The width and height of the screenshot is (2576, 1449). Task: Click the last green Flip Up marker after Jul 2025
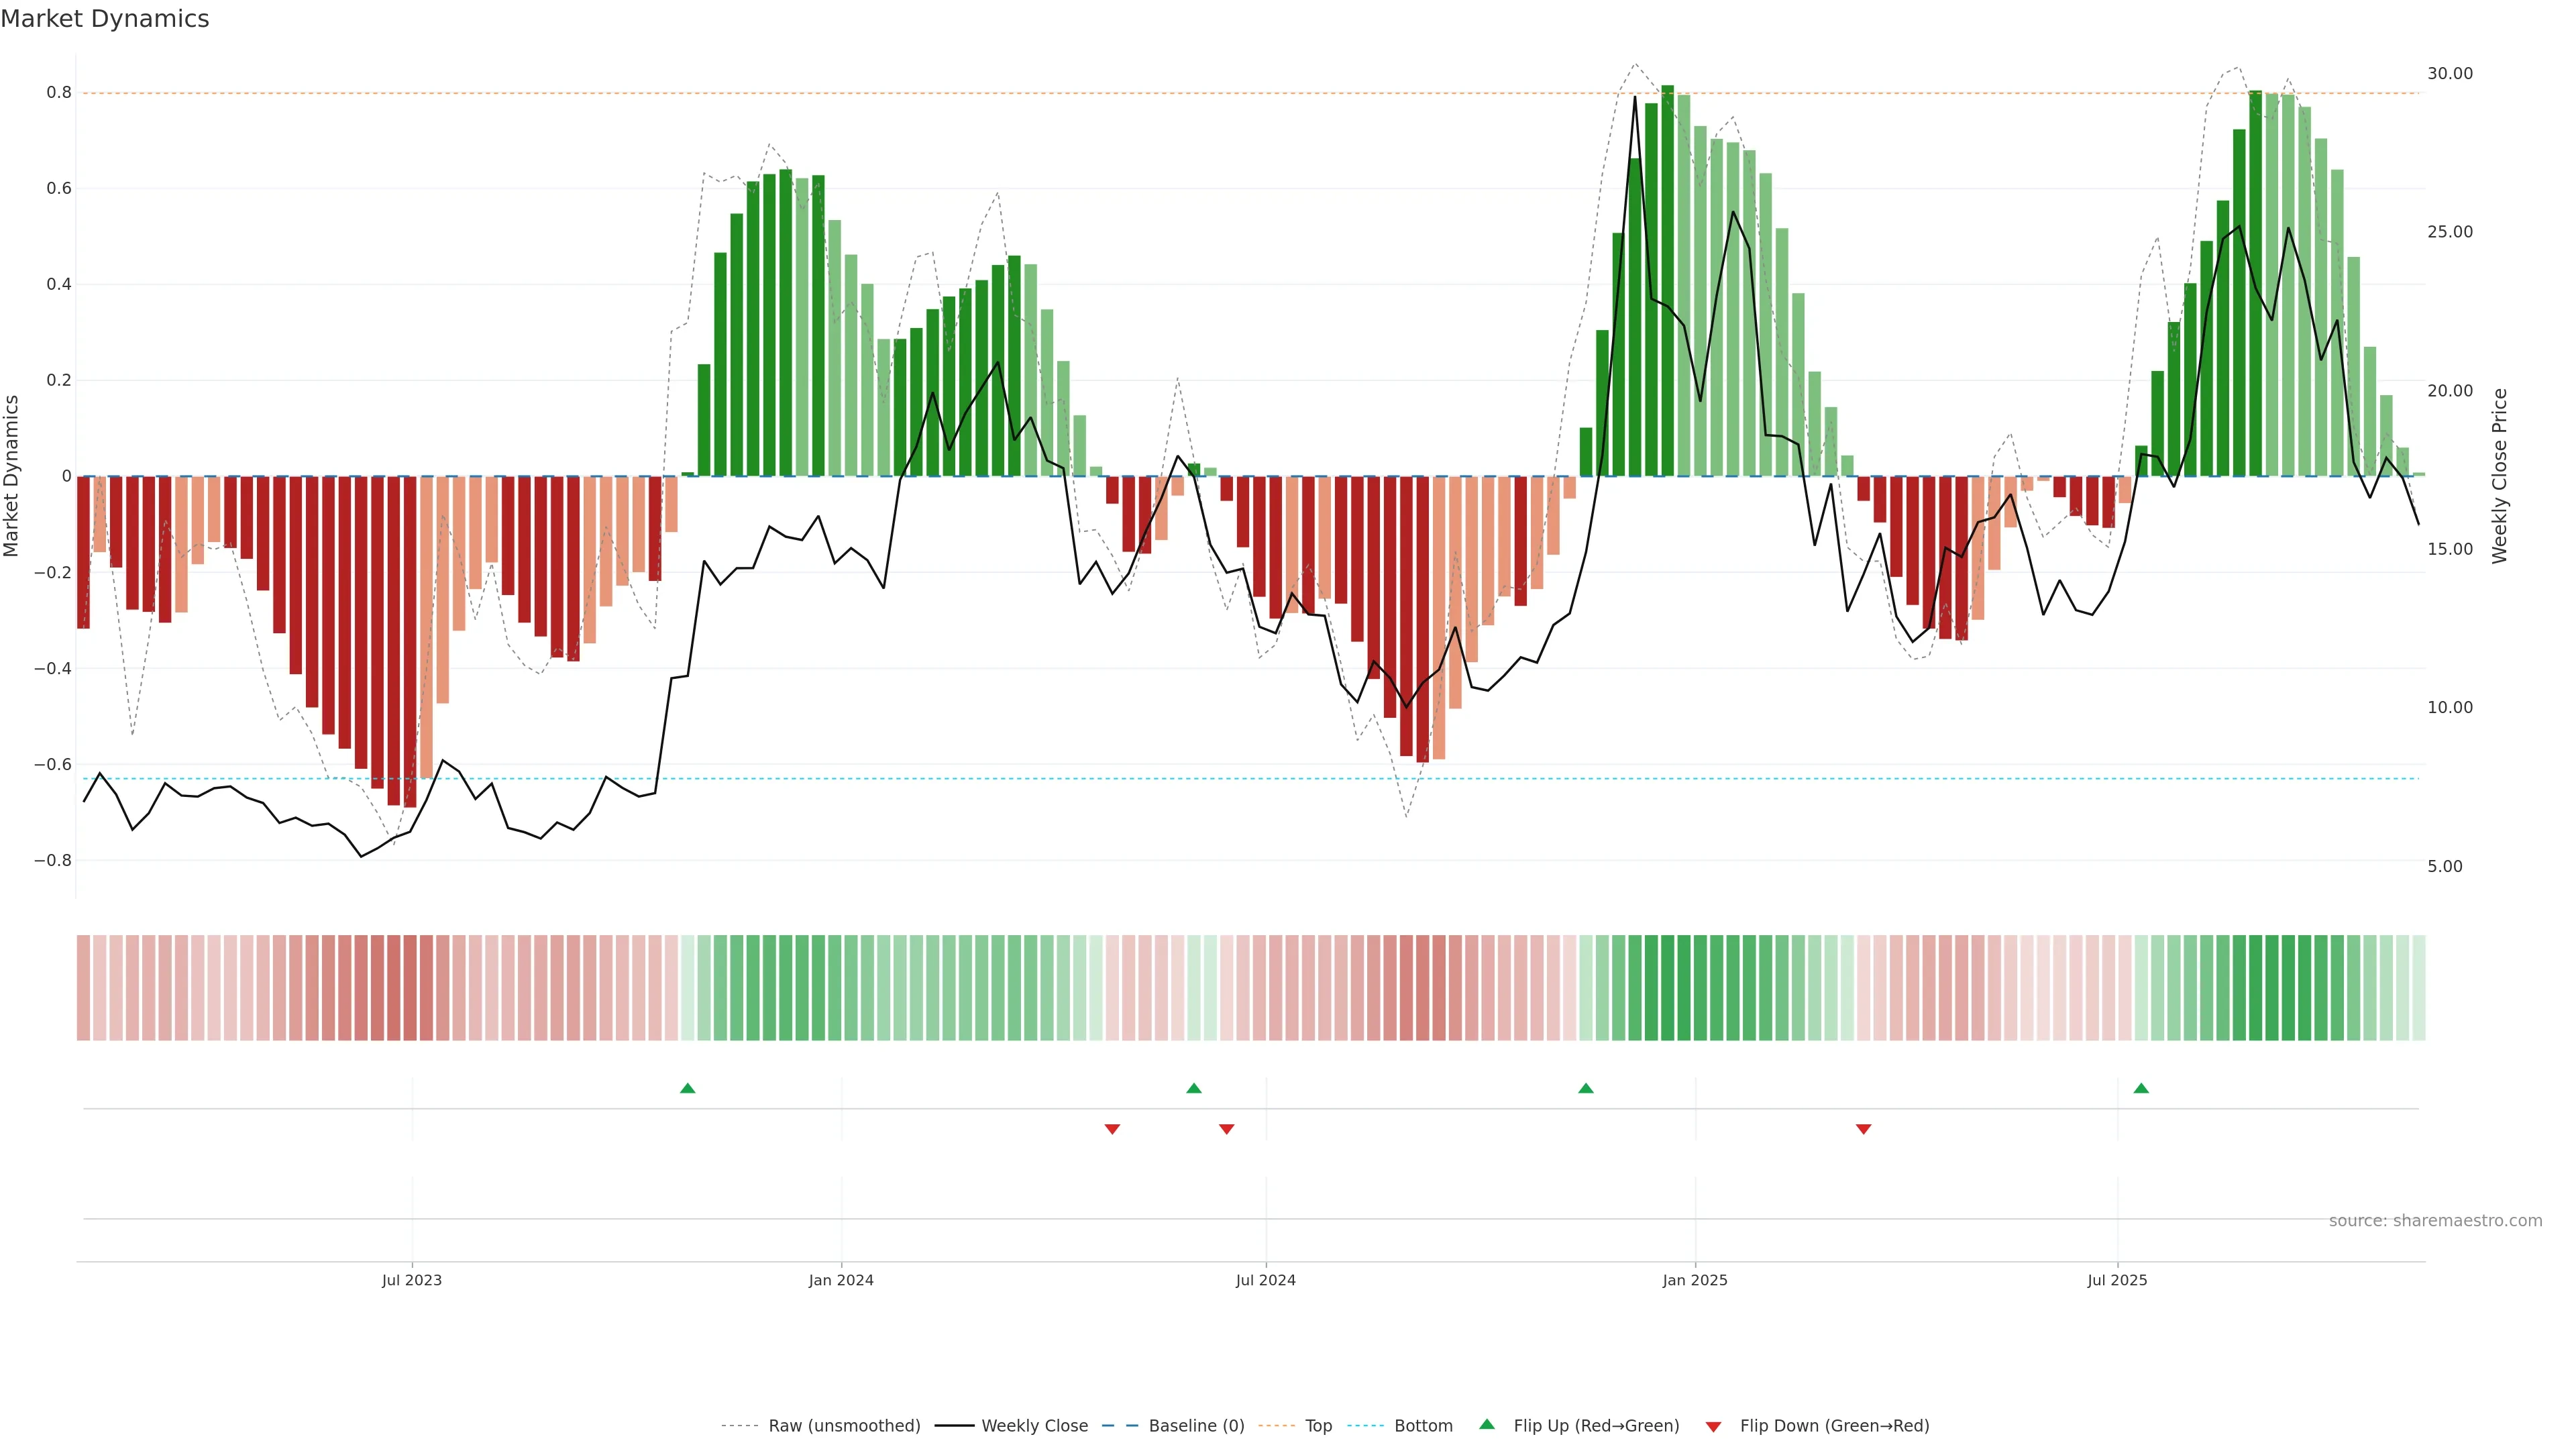[2140, 1088]
